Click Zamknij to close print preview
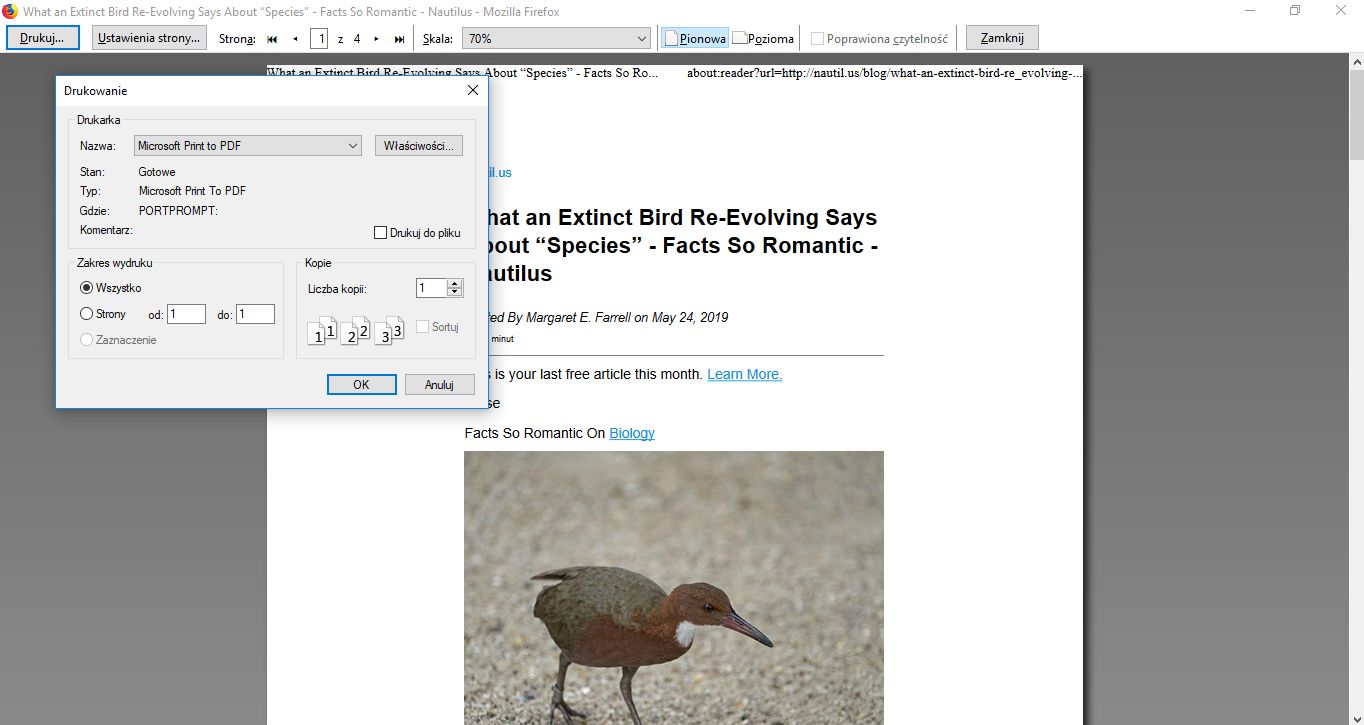 click(x=1002, y=38)
